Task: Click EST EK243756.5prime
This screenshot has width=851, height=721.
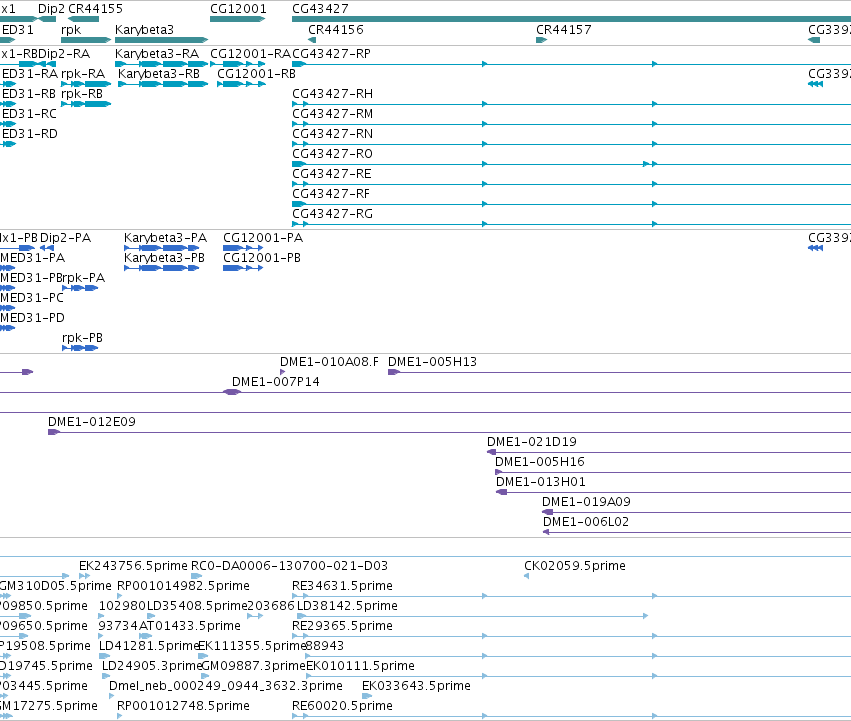Action: [x=85, y=576]
